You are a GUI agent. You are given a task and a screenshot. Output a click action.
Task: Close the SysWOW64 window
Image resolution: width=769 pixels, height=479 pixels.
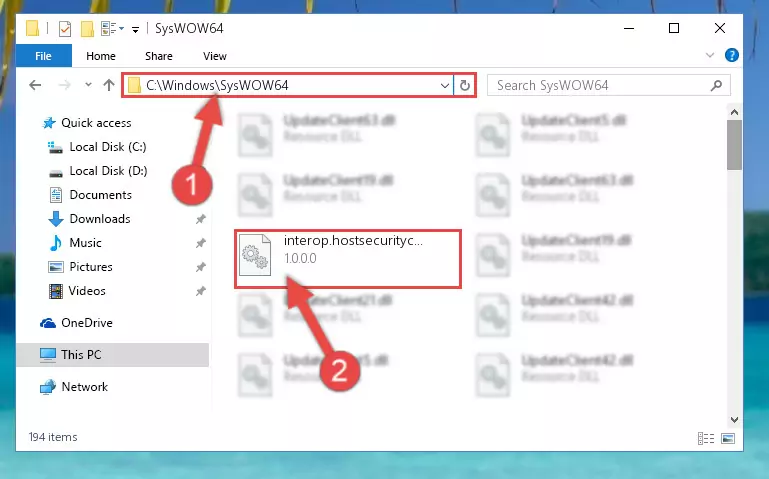[719, 28]
